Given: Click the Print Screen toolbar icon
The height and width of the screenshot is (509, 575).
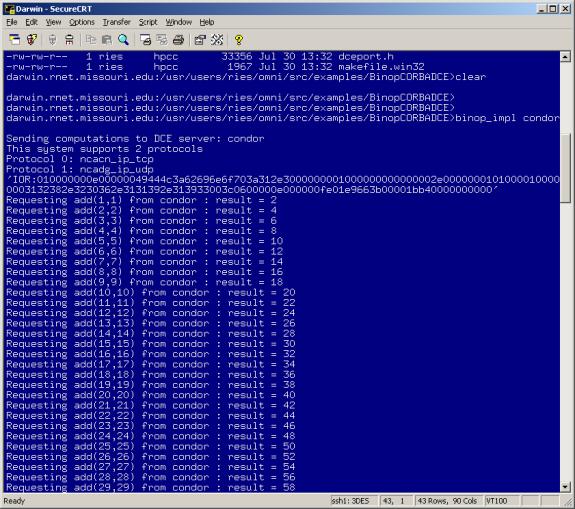Looking at the screenshot, I should pos(145,39).
